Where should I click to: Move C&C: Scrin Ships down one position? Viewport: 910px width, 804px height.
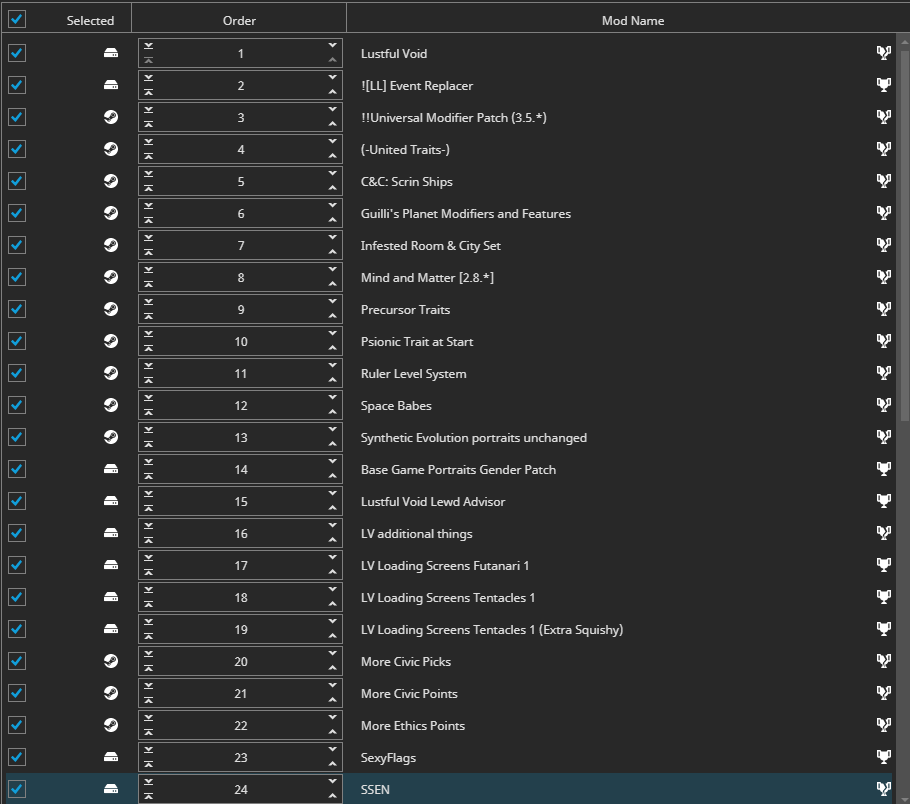pos(333,174)
